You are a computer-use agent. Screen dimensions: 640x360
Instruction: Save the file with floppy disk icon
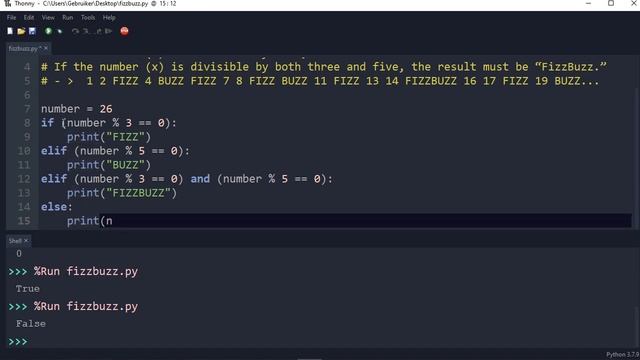coord(32,31)
